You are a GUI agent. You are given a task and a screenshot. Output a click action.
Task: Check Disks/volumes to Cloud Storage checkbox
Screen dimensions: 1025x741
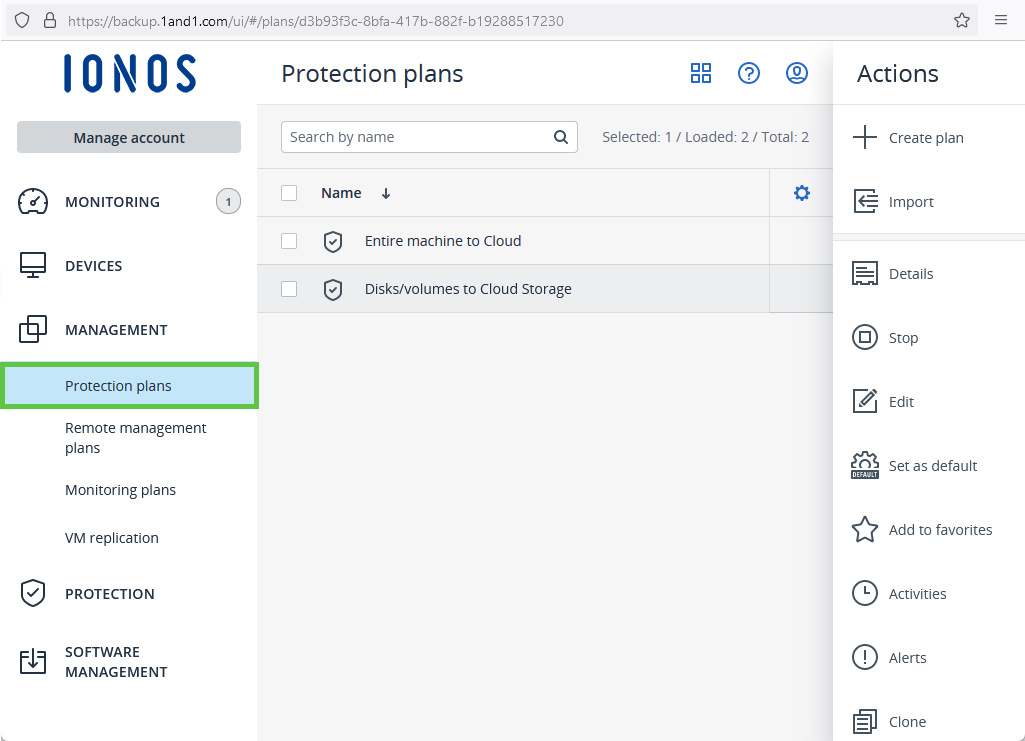[289, 289]
